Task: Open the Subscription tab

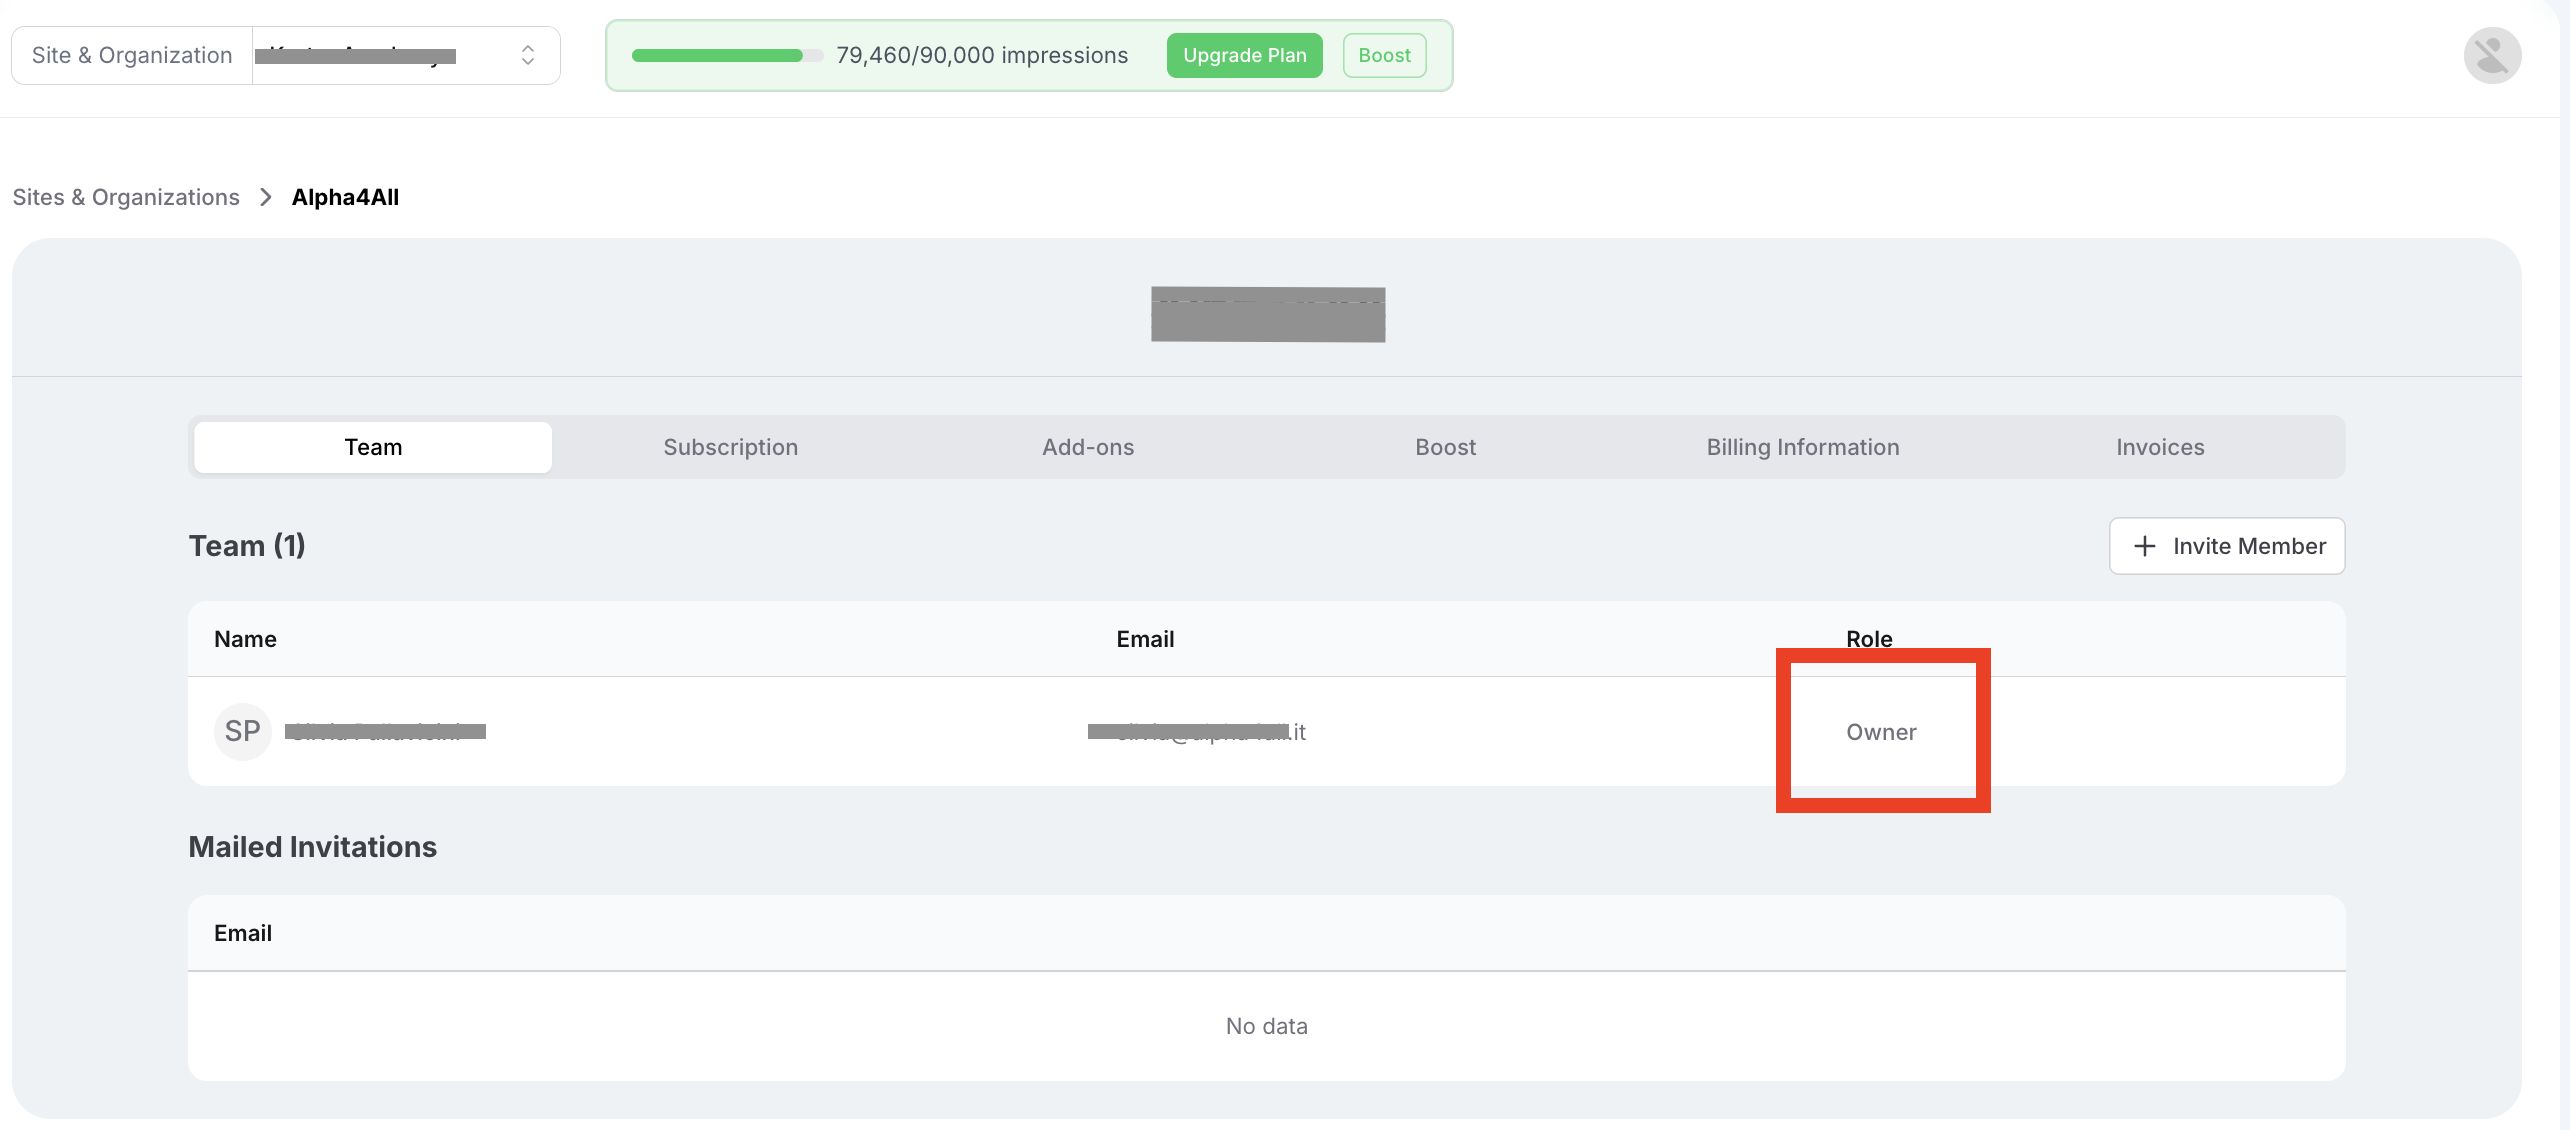Action: pyautogui.click(x=730, y=447)
